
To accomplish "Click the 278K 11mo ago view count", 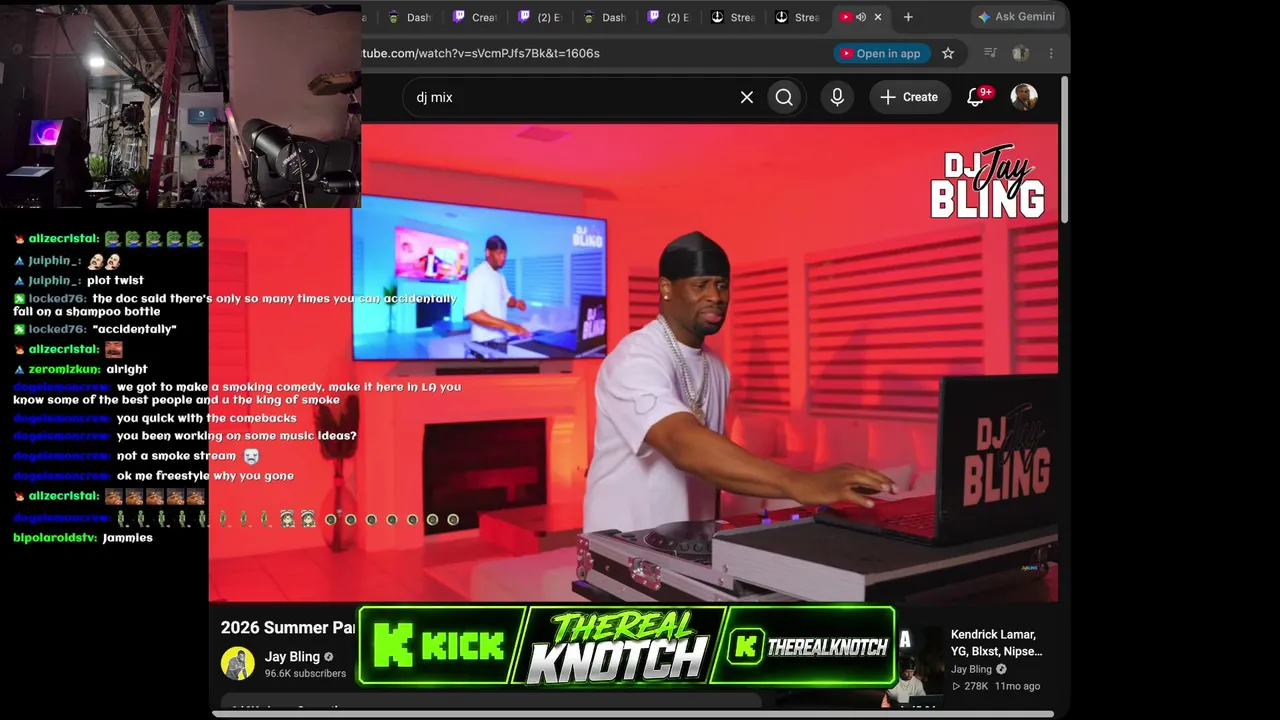I will point(996,686).
